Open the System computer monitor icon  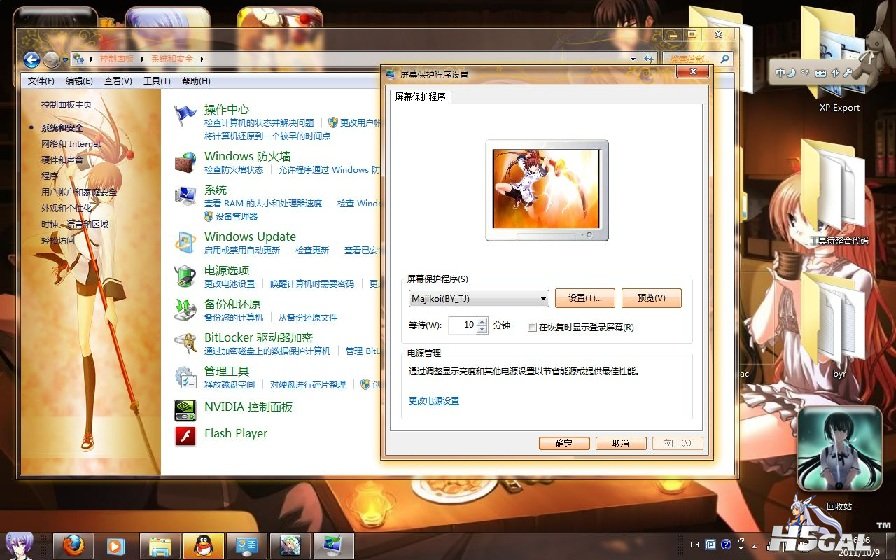coord(185,196)
